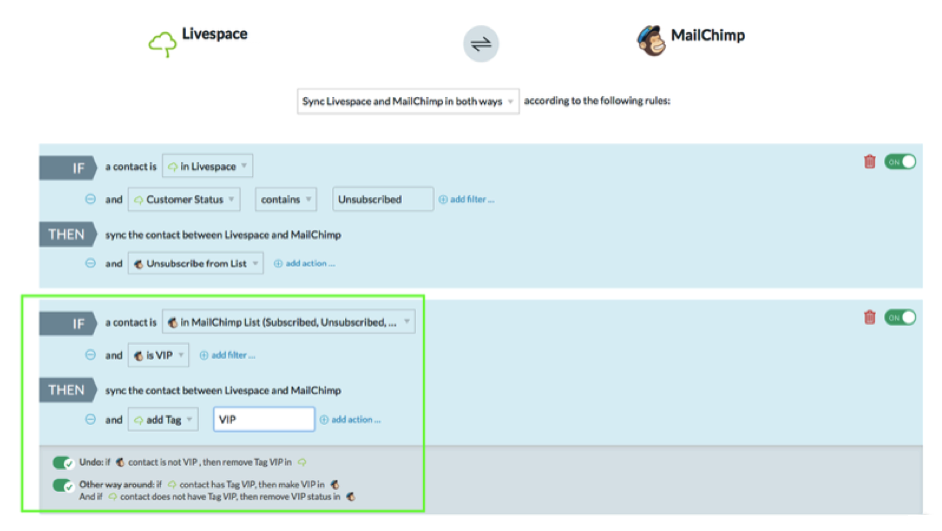Screen dimensions: 942x531
Task: Click the Unsubscribed value field
Action: coord(383,199)
